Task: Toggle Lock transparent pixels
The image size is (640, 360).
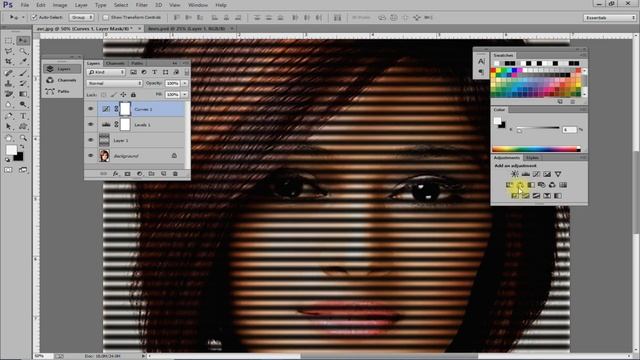Action: point(103,95)
